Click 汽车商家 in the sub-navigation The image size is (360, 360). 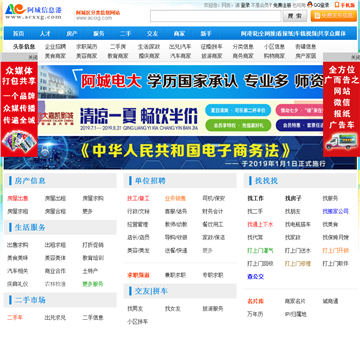click(180, 56)
